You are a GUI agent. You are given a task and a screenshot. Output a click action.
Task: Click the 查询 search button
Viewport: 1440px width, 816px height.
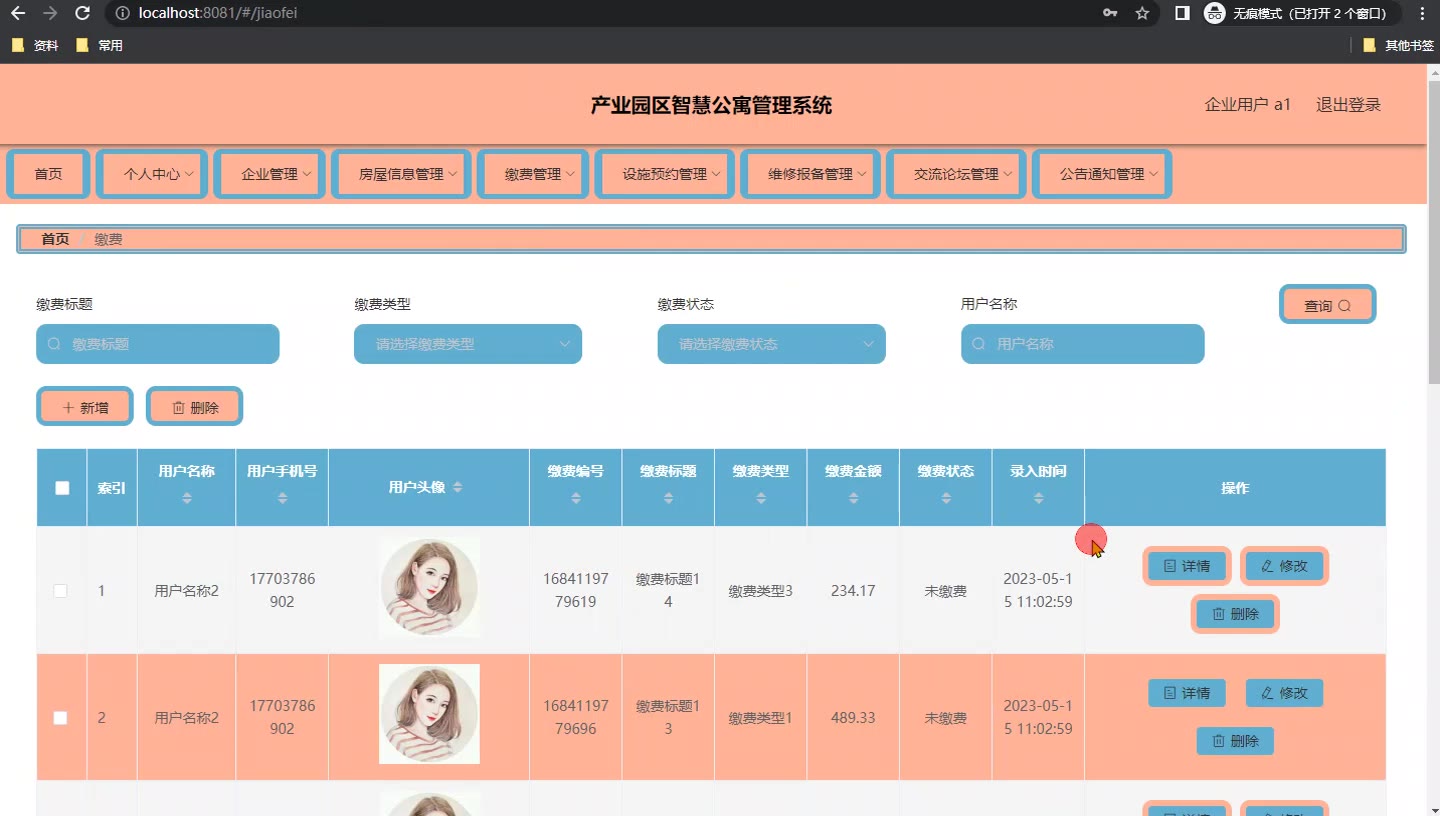pyautogui.click(x=1327, y=305)
